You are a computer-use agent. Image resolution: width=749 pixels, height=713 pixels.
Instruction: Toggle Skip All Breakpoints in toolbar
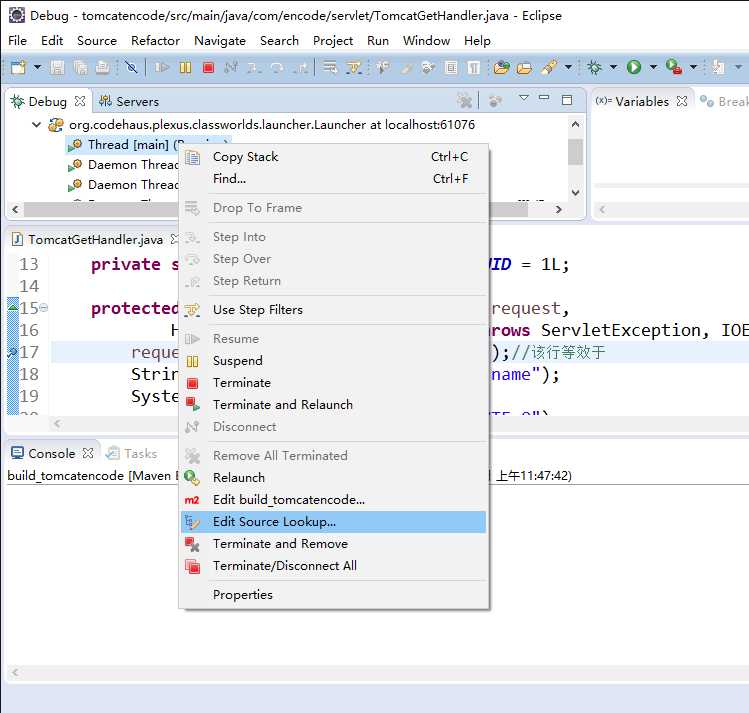[131, 67]
